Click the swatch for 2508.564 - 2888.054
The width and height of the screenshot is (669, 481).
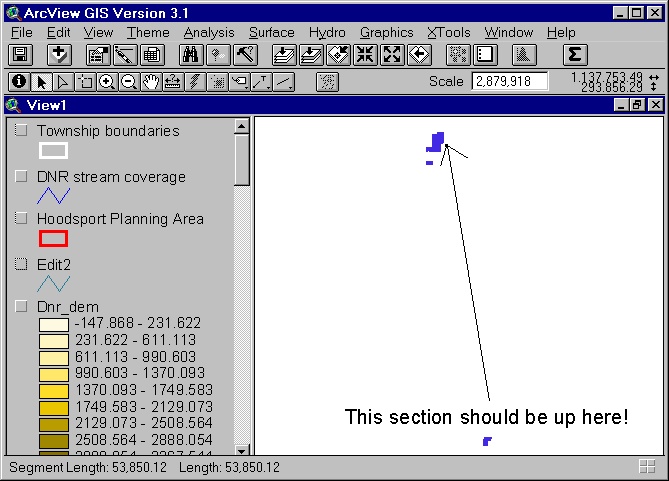tap(54, 441)
